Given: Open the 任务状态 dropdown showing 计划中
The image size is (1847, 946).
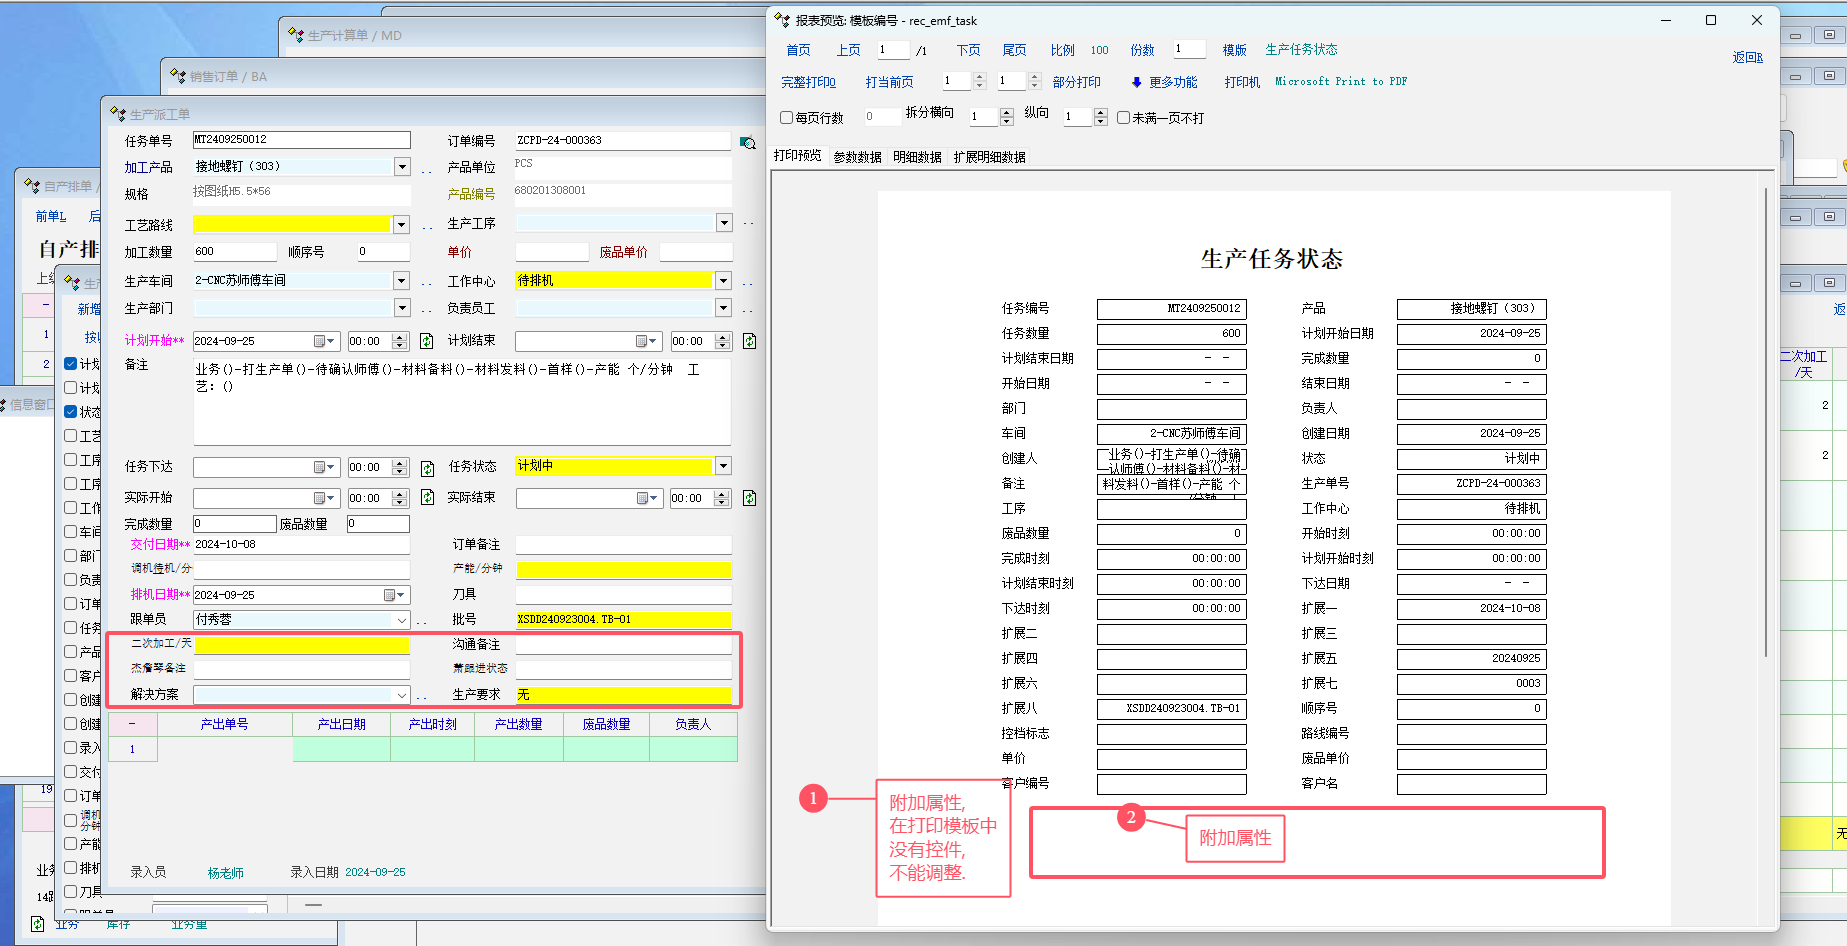Looking at the screenshot, I should tap(723, 466).
